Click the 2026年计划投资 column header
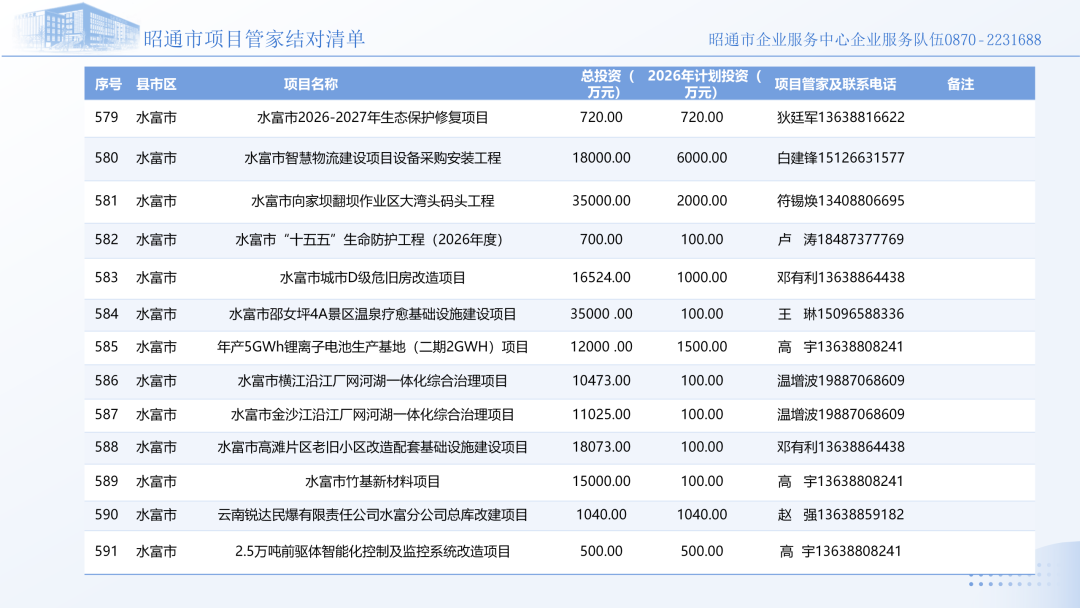Screen dimensions: 1080x608 704,84
